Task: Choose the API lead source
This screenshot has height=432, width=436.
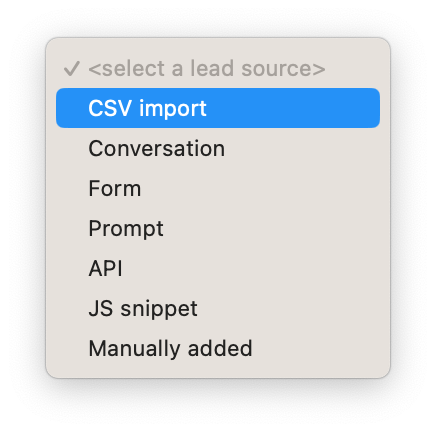Action: [x=218, y=268]
